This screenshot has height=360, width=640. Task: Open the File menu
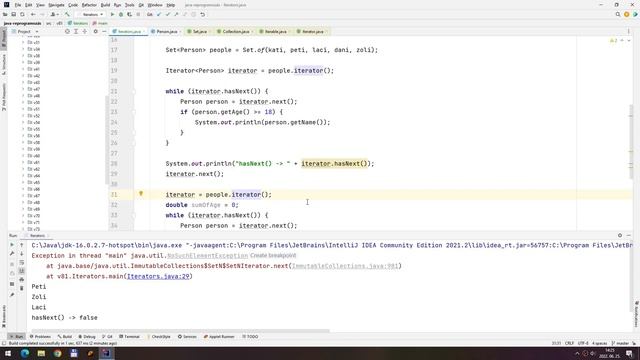pos(18,5)
